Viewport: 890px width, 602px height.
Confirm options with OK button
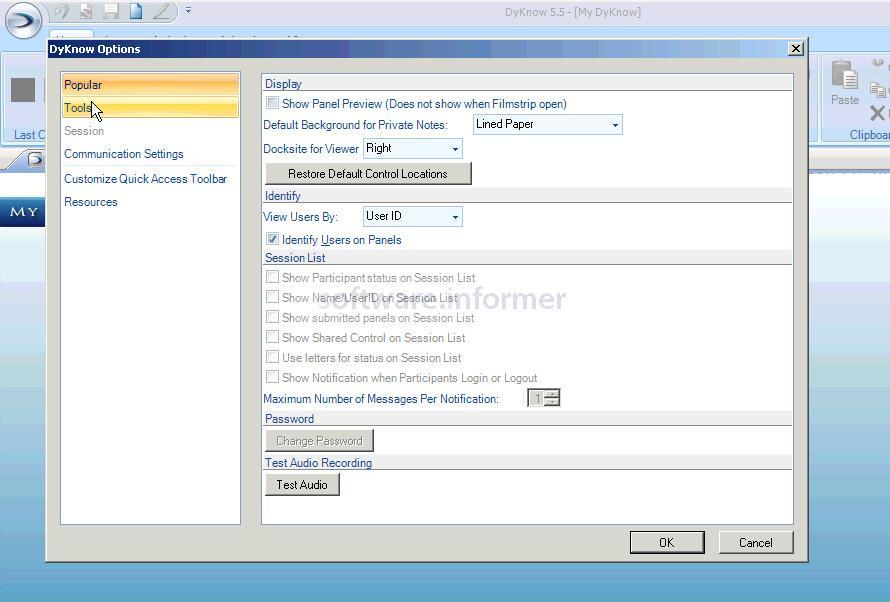pyautogui.click(x=667, y=542)
